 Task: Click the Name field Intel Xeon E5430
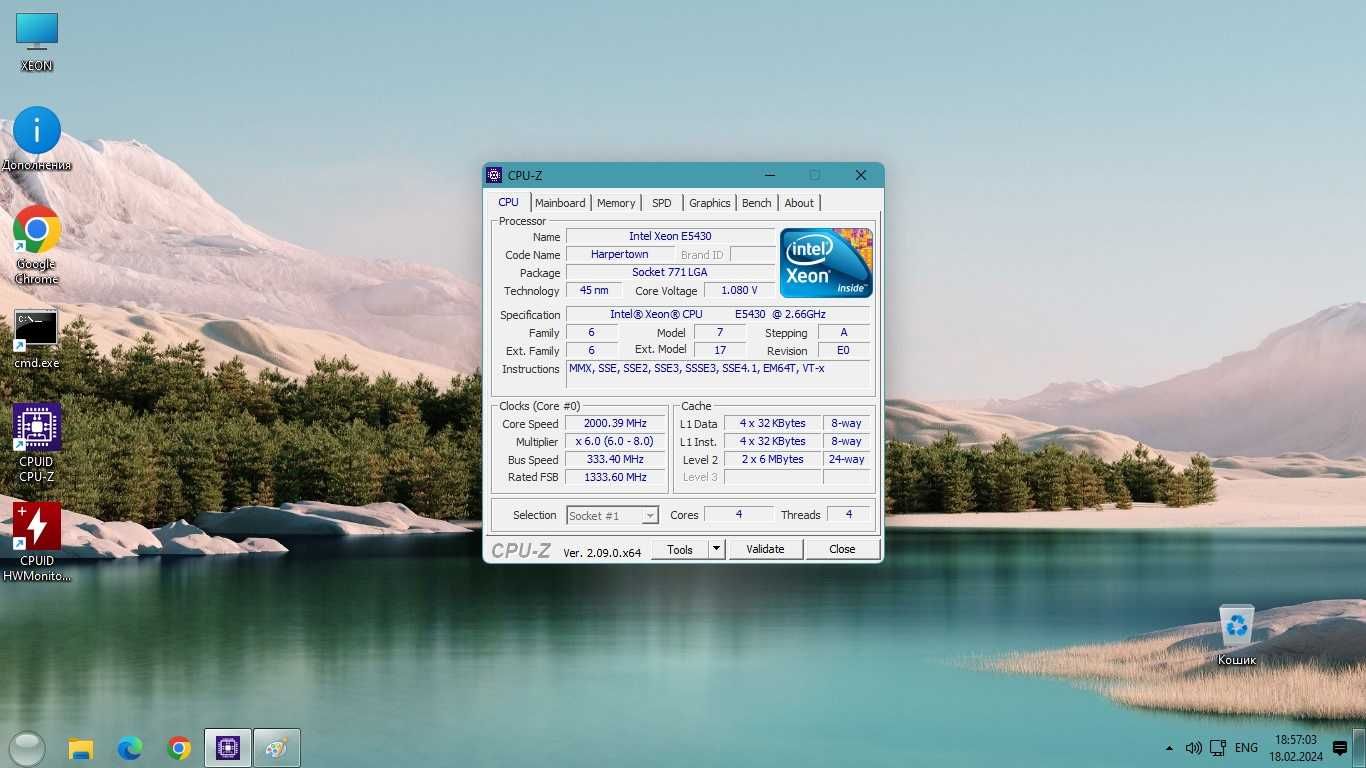670,237
